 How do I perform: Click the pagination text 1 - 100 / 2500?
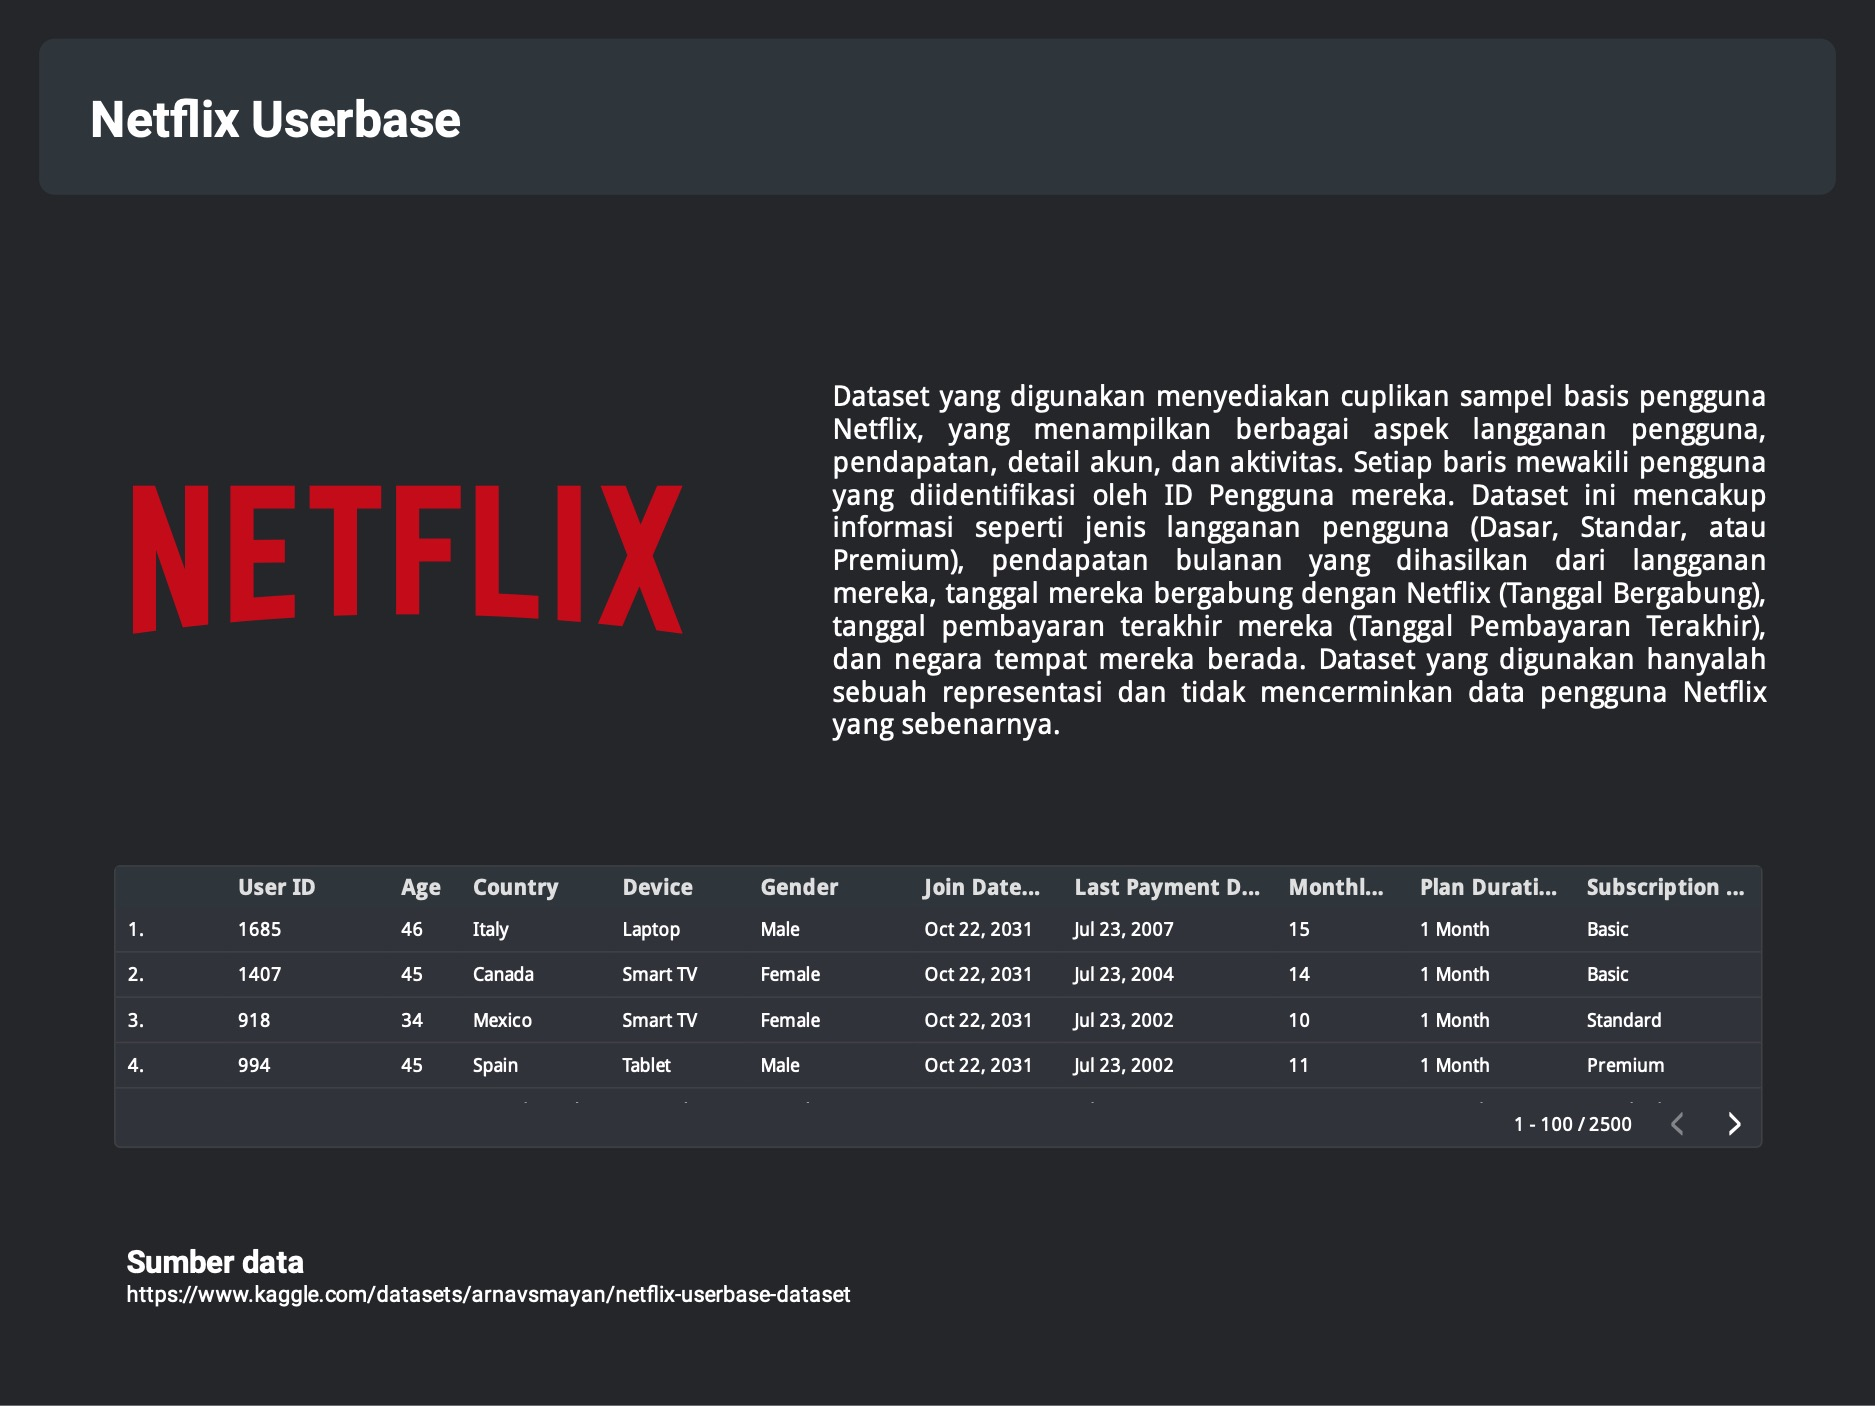pos(1572,1124)
